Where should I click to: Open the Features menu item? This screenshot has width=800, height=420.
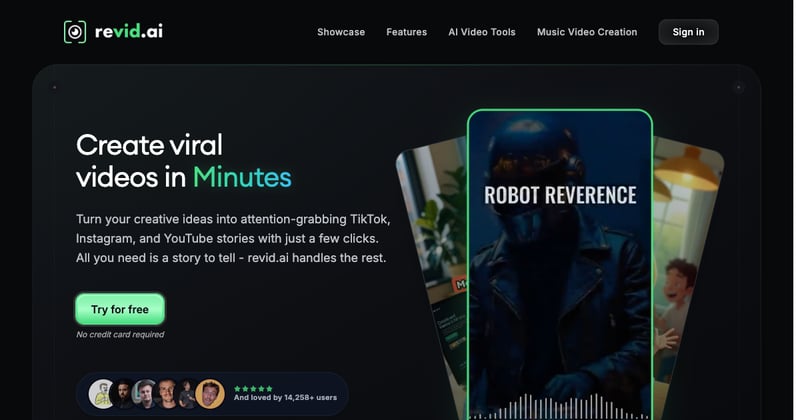(407, 32)
